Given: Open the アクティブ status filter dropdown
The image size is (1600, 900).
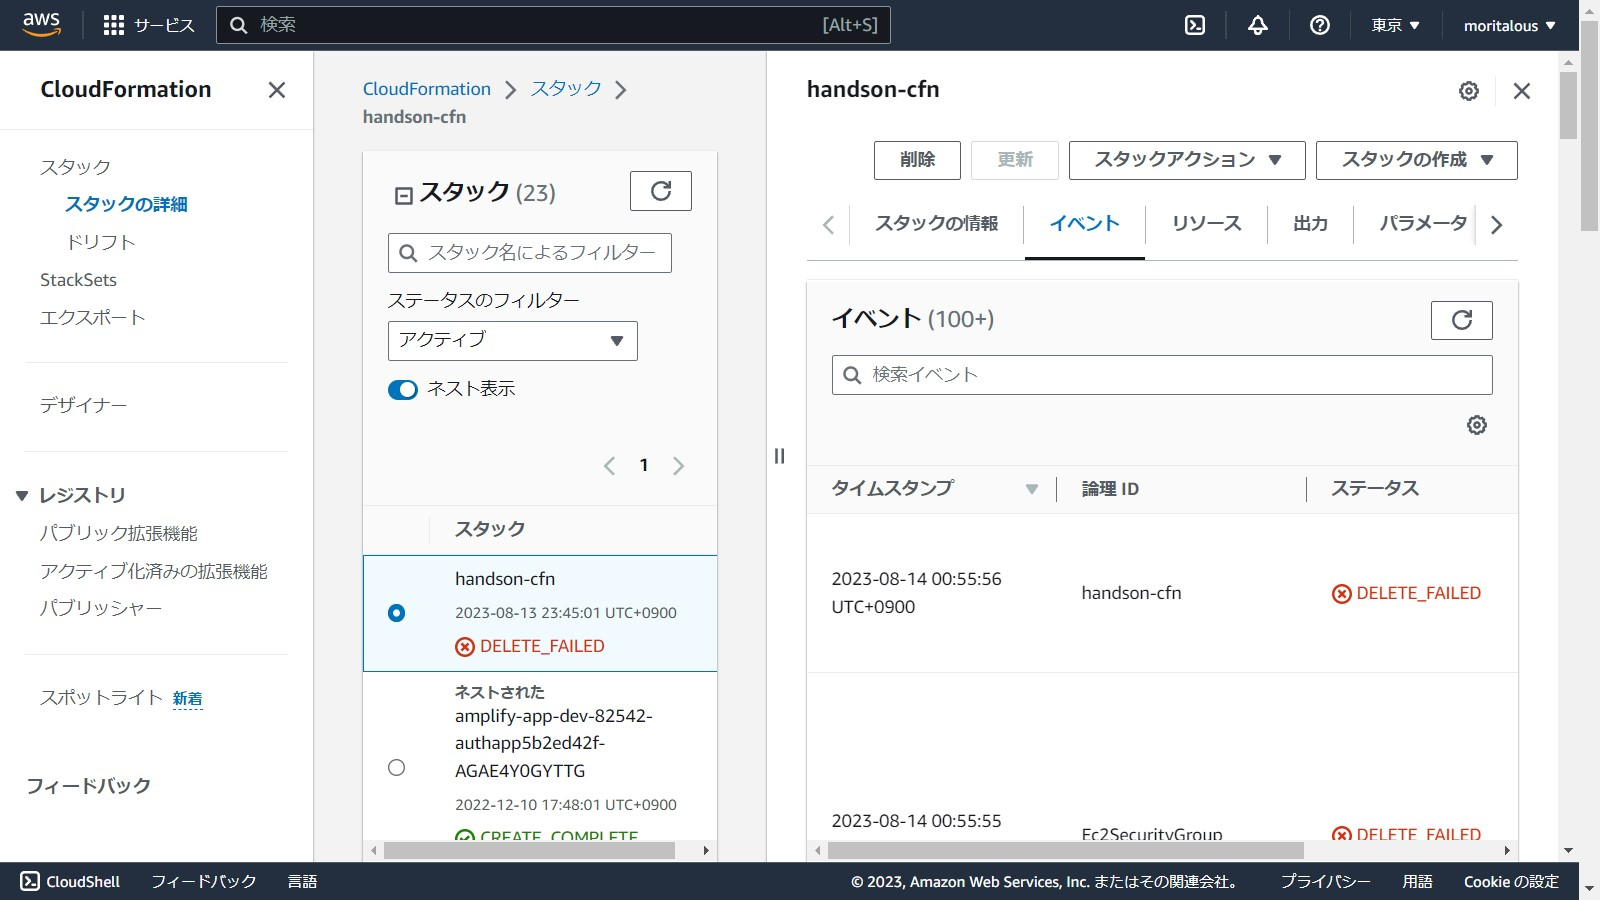Looking at the screenshot, I should click(x=512, y=341).
